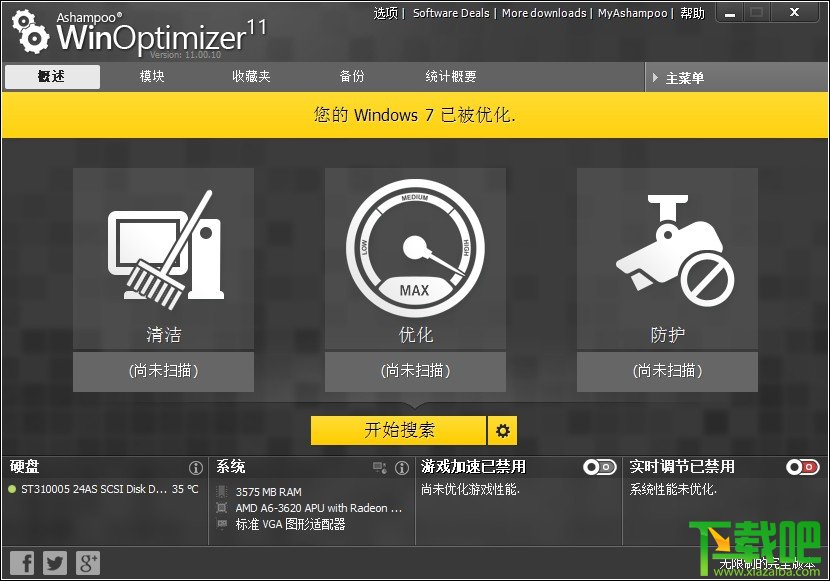
Task: Click the Version 11.00.10 label
Action: coord(185,55)
